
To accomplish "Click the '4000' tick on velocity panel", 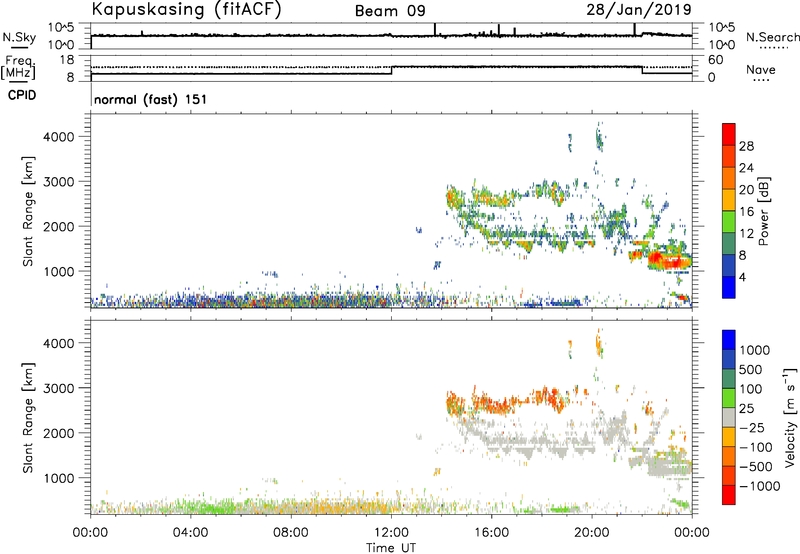I will [59, 343].
